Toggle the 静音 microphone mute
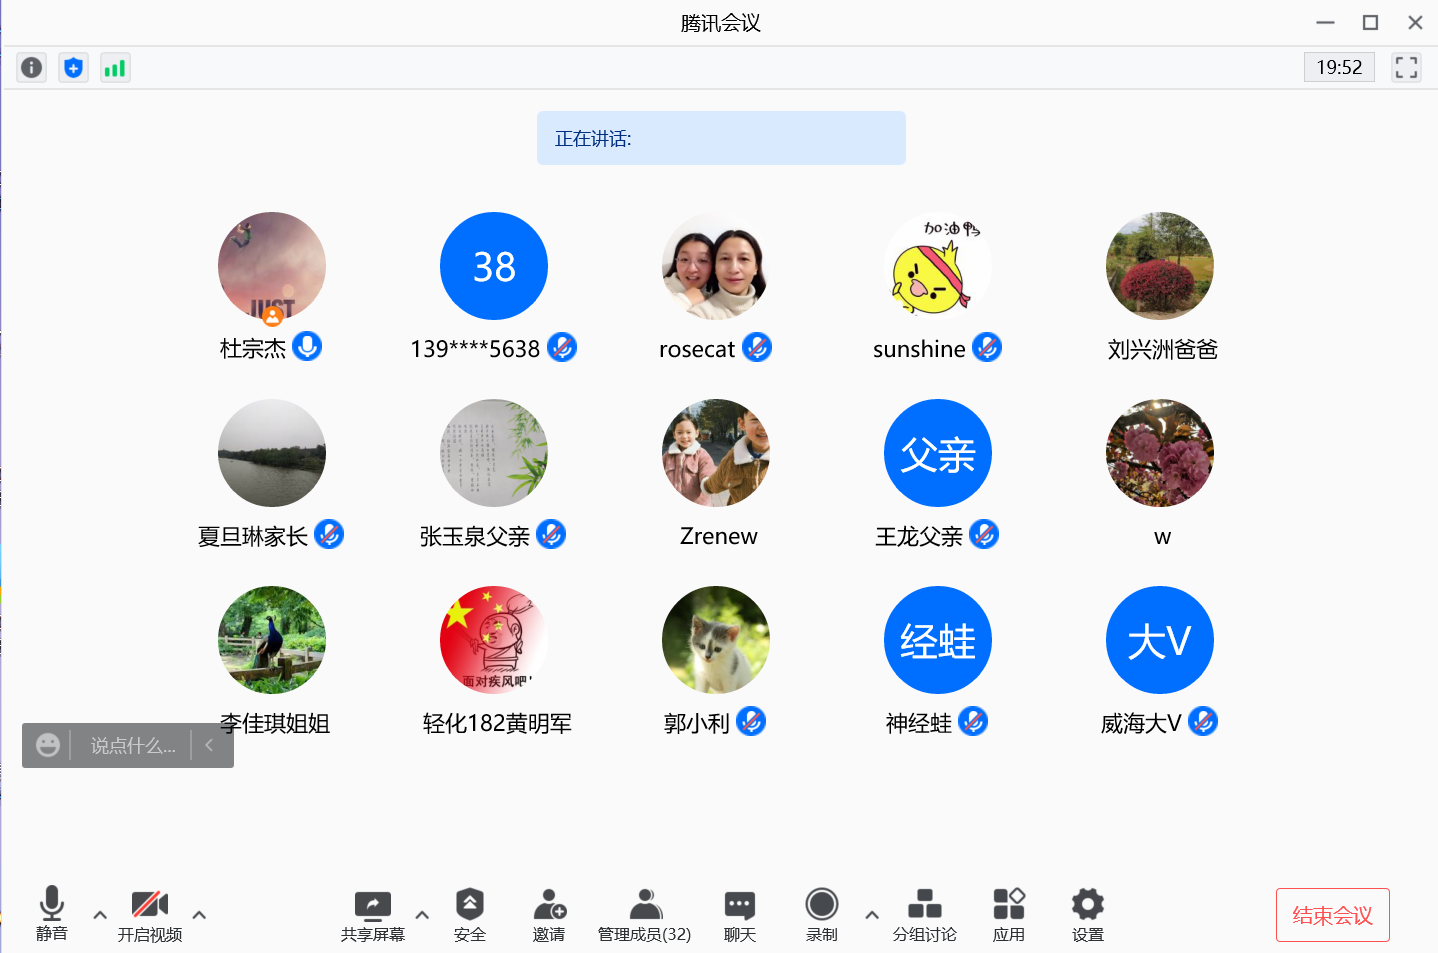Image resolution: width=1438 pixels, height=953 pixels. coord(52,915)
